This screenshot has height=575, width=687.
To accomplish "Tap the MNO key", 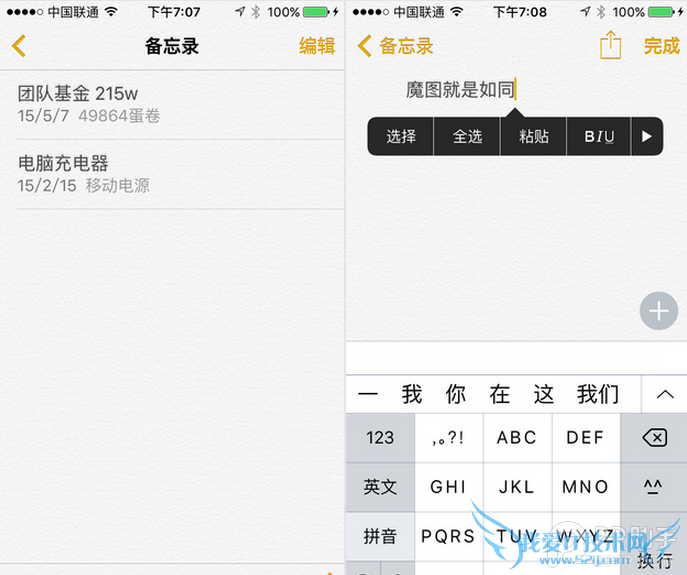I will click(x=586, y=487).
